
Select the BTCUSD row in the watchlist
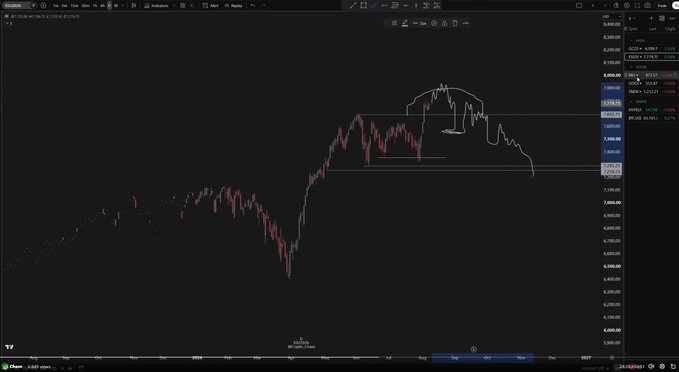click(x=652, y=118)
